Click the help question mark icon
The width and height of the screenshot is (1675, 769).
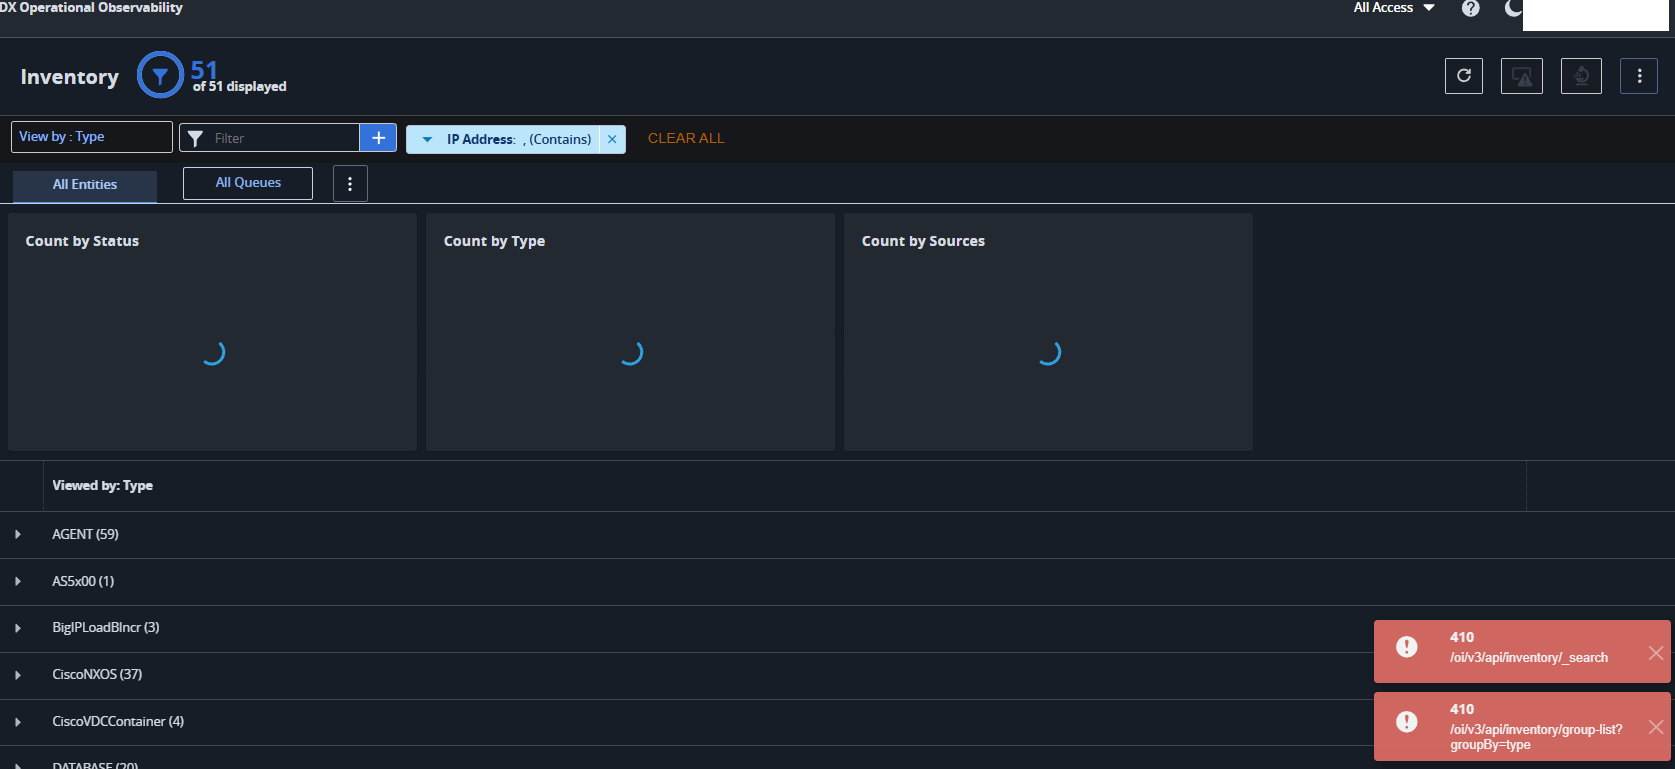[1470, 9]
